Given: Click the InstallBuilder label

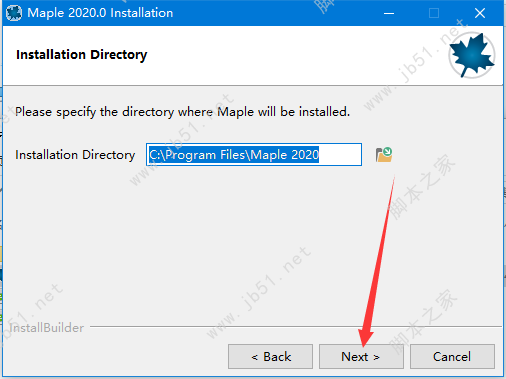Looking at the screenshot, I should pyautogui.click(x=47, y=328).
